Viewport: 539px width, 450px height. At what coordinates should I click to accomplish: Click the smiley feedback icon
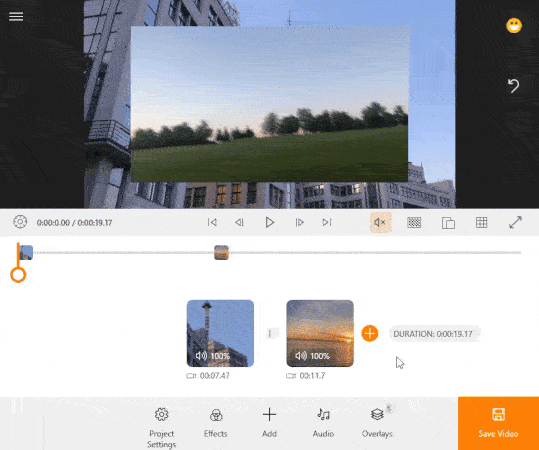click(514, 26)
